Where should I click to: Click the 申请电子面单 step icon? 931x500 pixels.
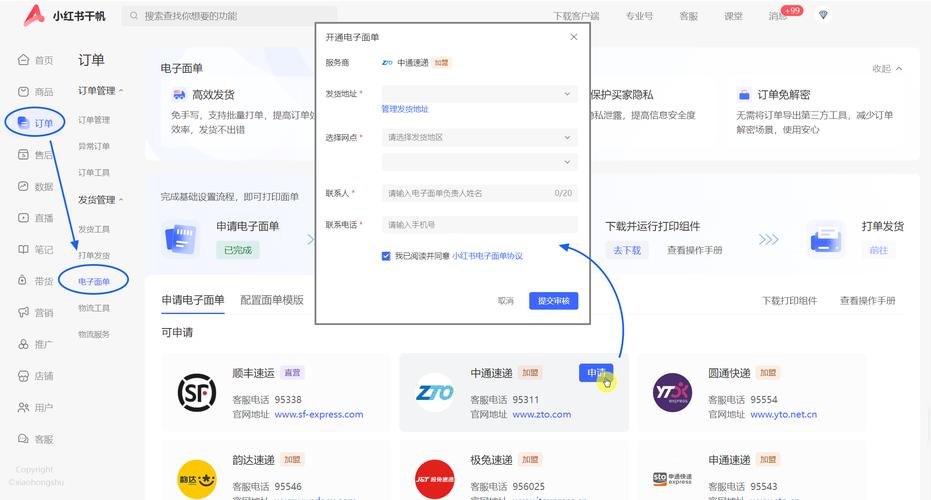pos(180,239)
